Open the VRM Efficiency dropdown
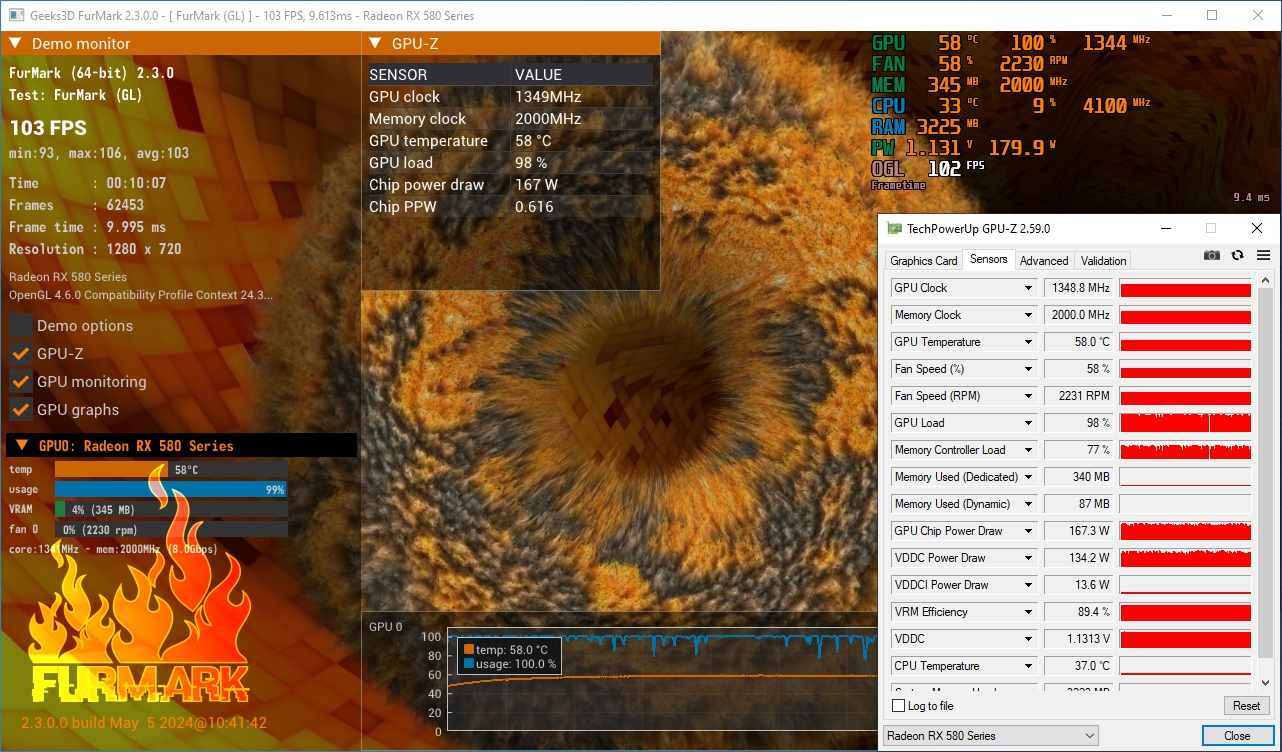1282x752 pixels. click(x=1028, y=612)
